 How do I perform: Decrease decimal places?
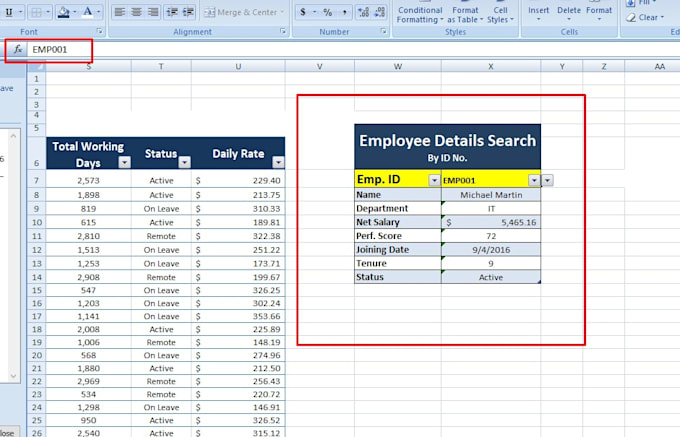[x=379, y=12]
